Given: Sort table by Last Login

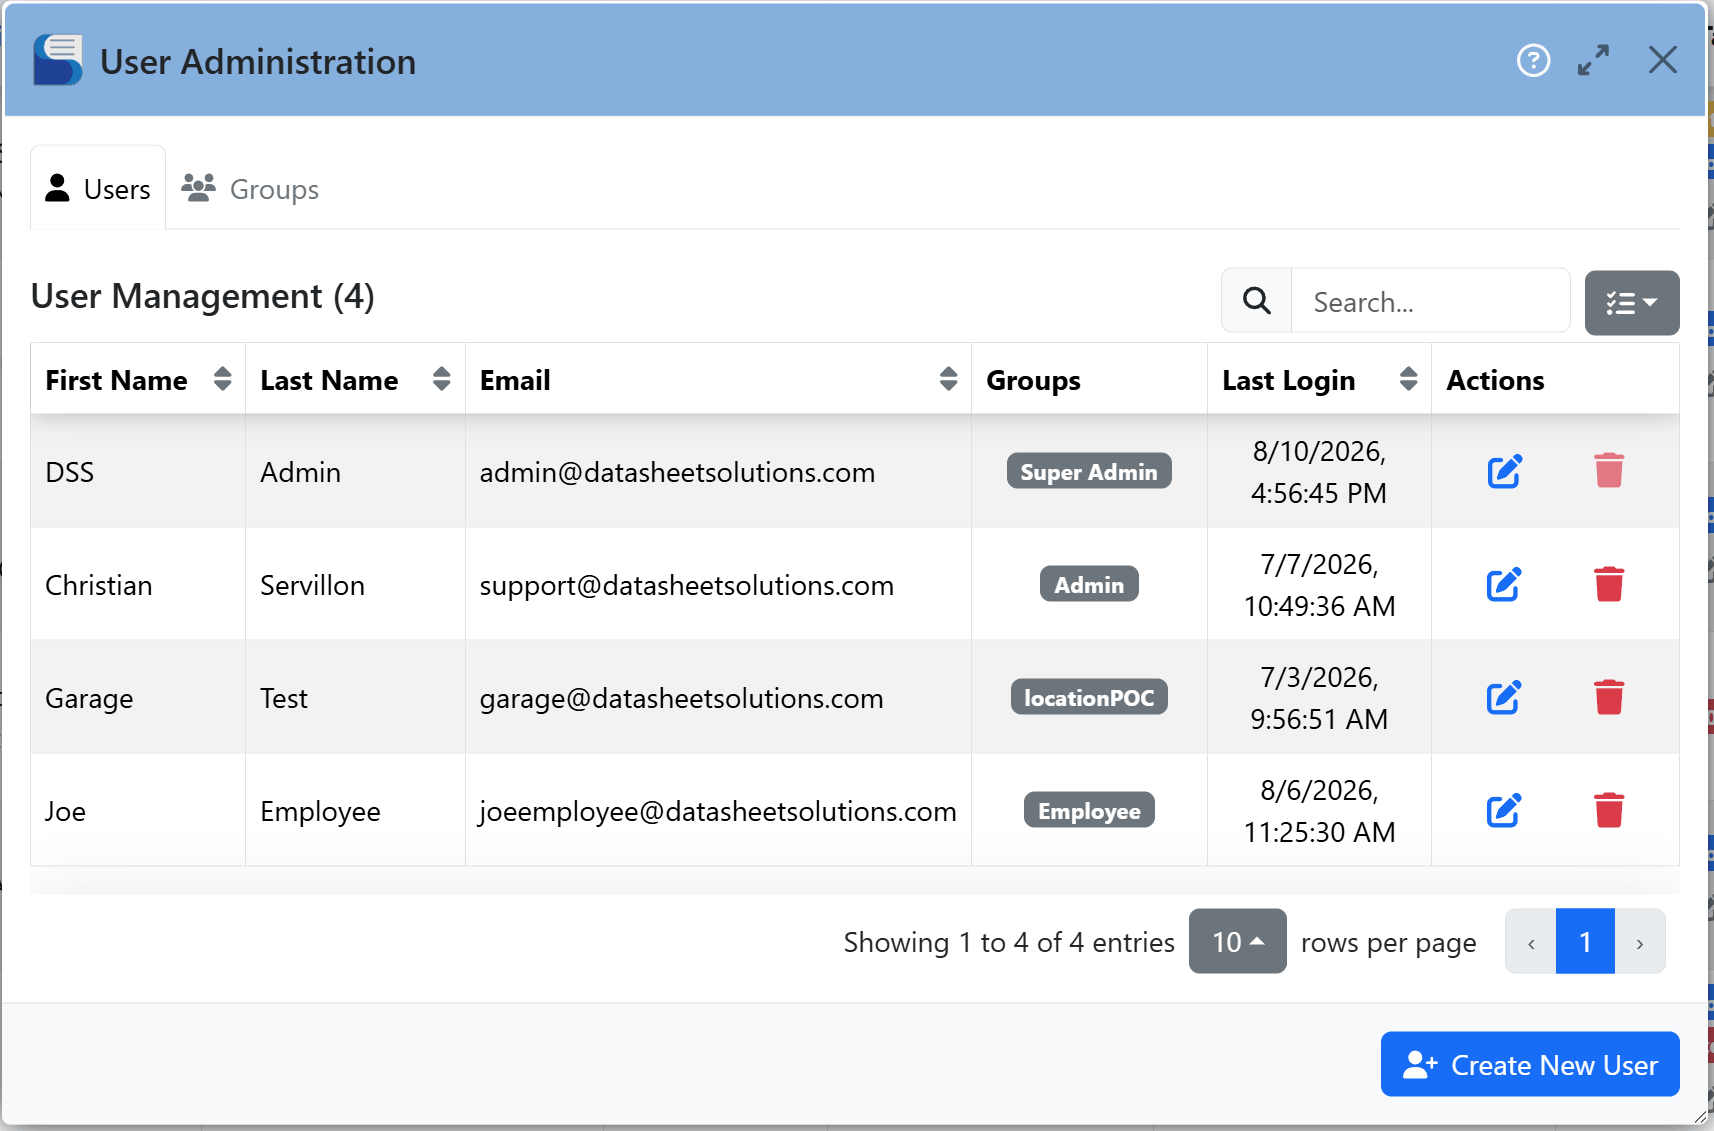Looking at the screenshot, I should tap(1319, 379).
